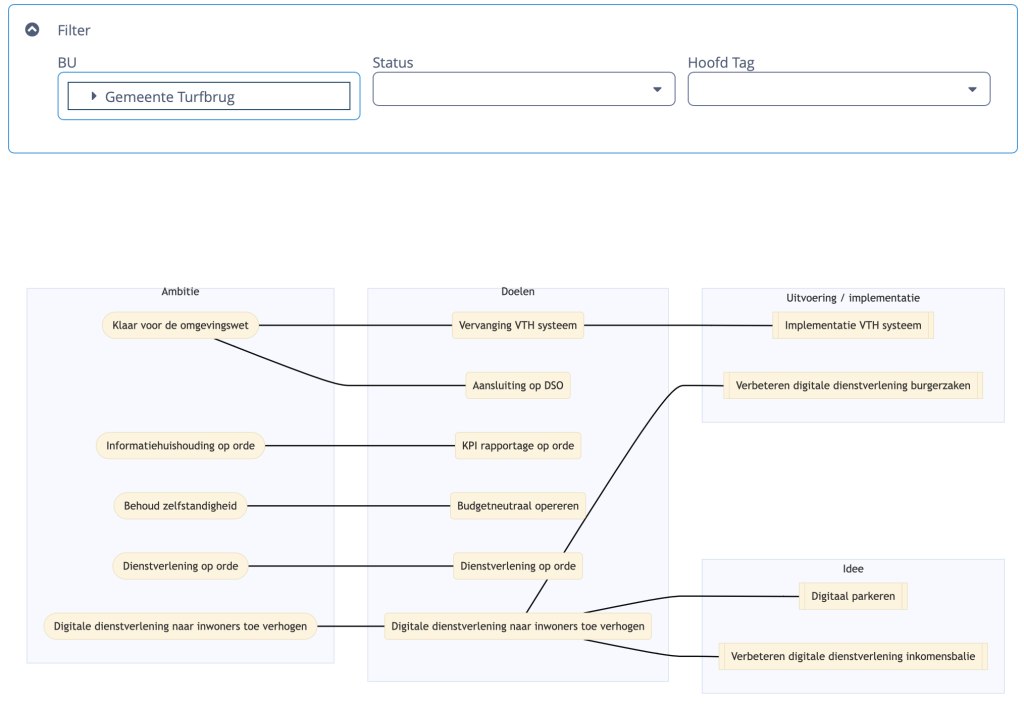Click the Filter heading text
The image size is (1024, 705).
(74, 30)
